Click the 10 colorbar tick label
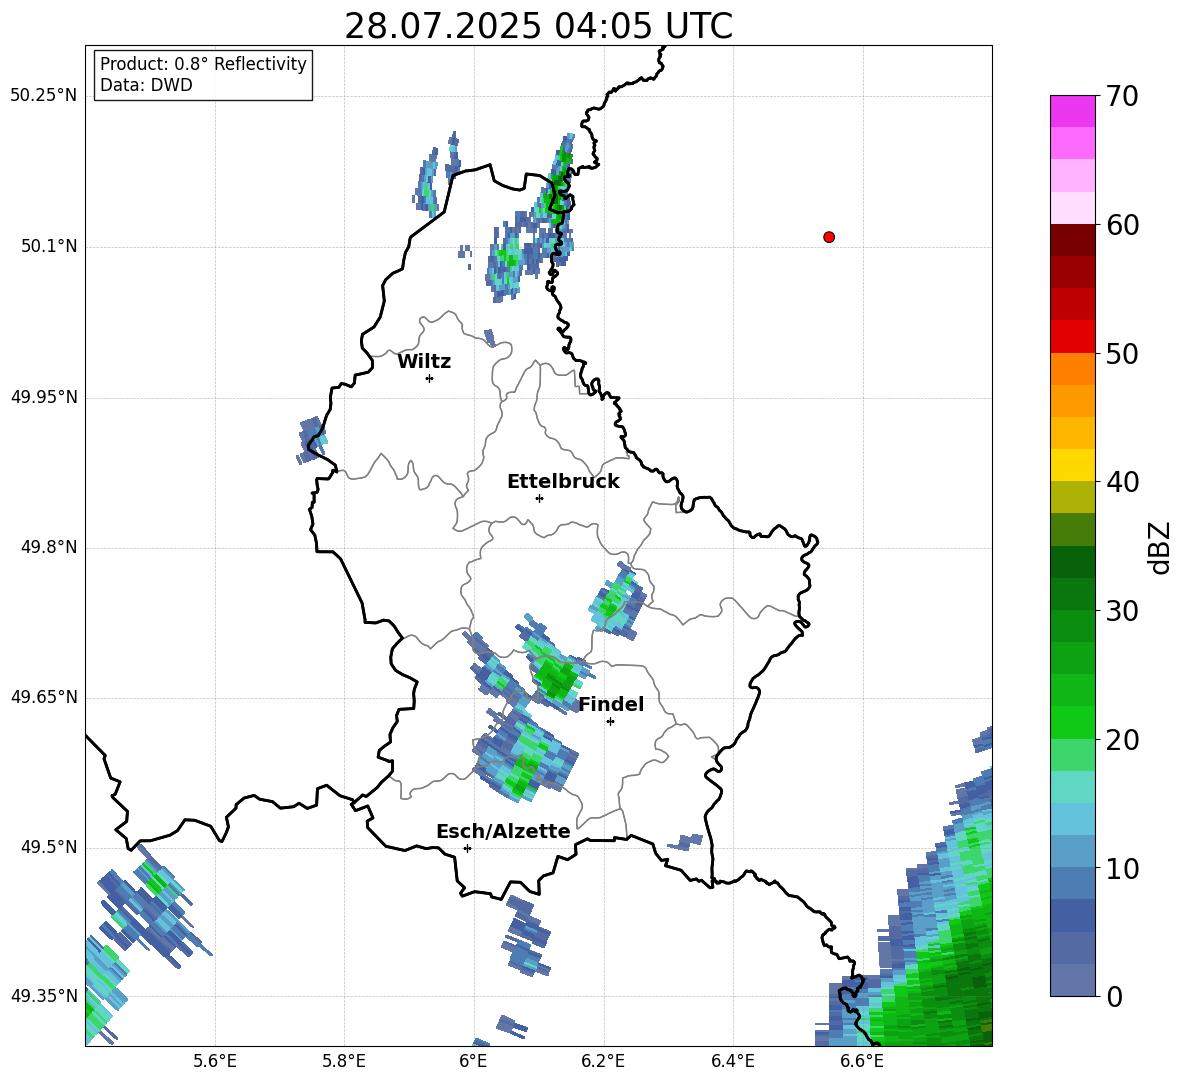The image size is (1184, 1081). point(1122,868)
